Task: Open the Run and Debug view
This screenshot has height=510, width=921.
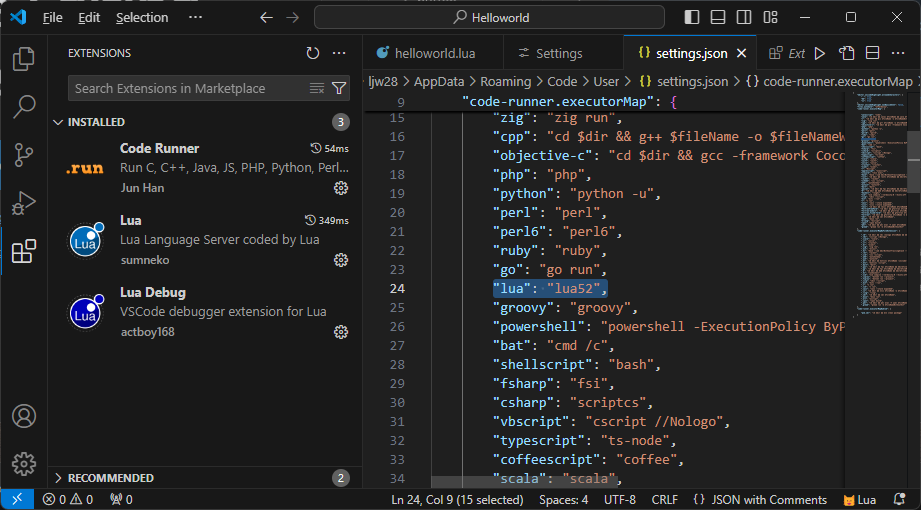Action: pos(24,203)
